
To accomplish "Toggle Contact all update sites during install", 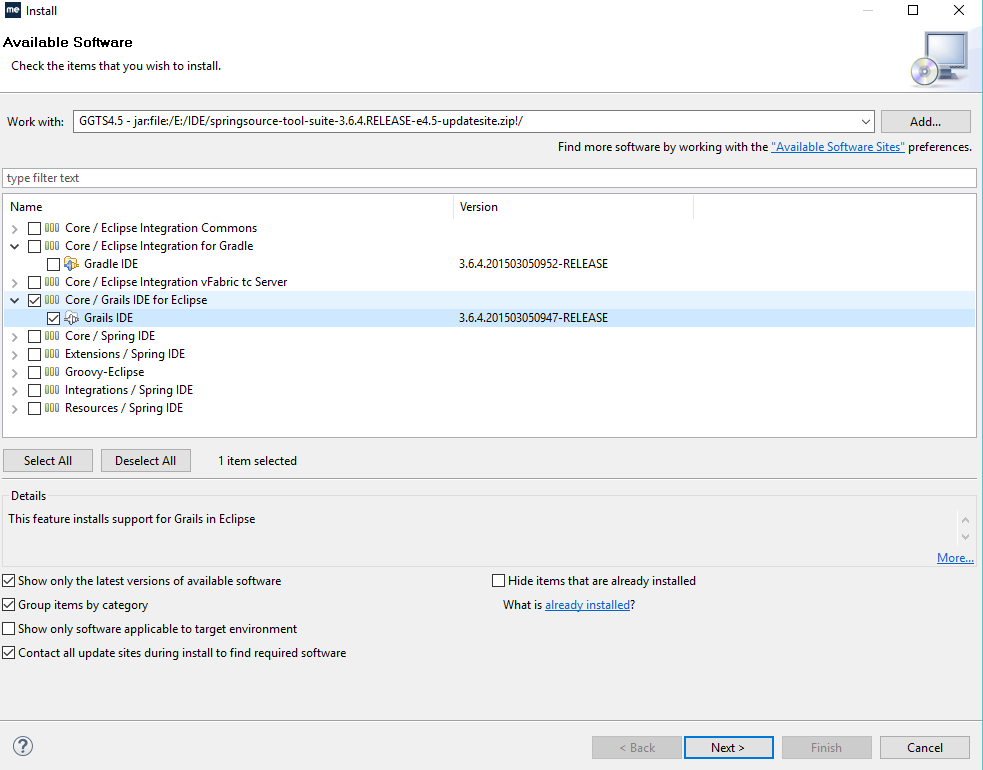I will pyautogui.click(x=9, y=653).
